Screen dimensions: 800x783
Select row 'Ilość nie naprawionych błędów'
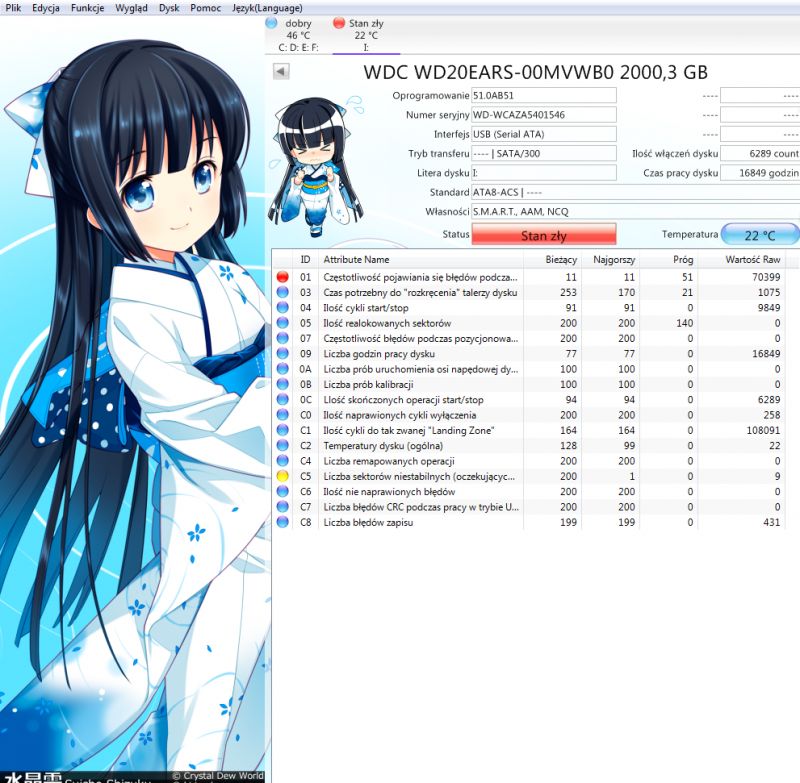(x=528, y=491)
